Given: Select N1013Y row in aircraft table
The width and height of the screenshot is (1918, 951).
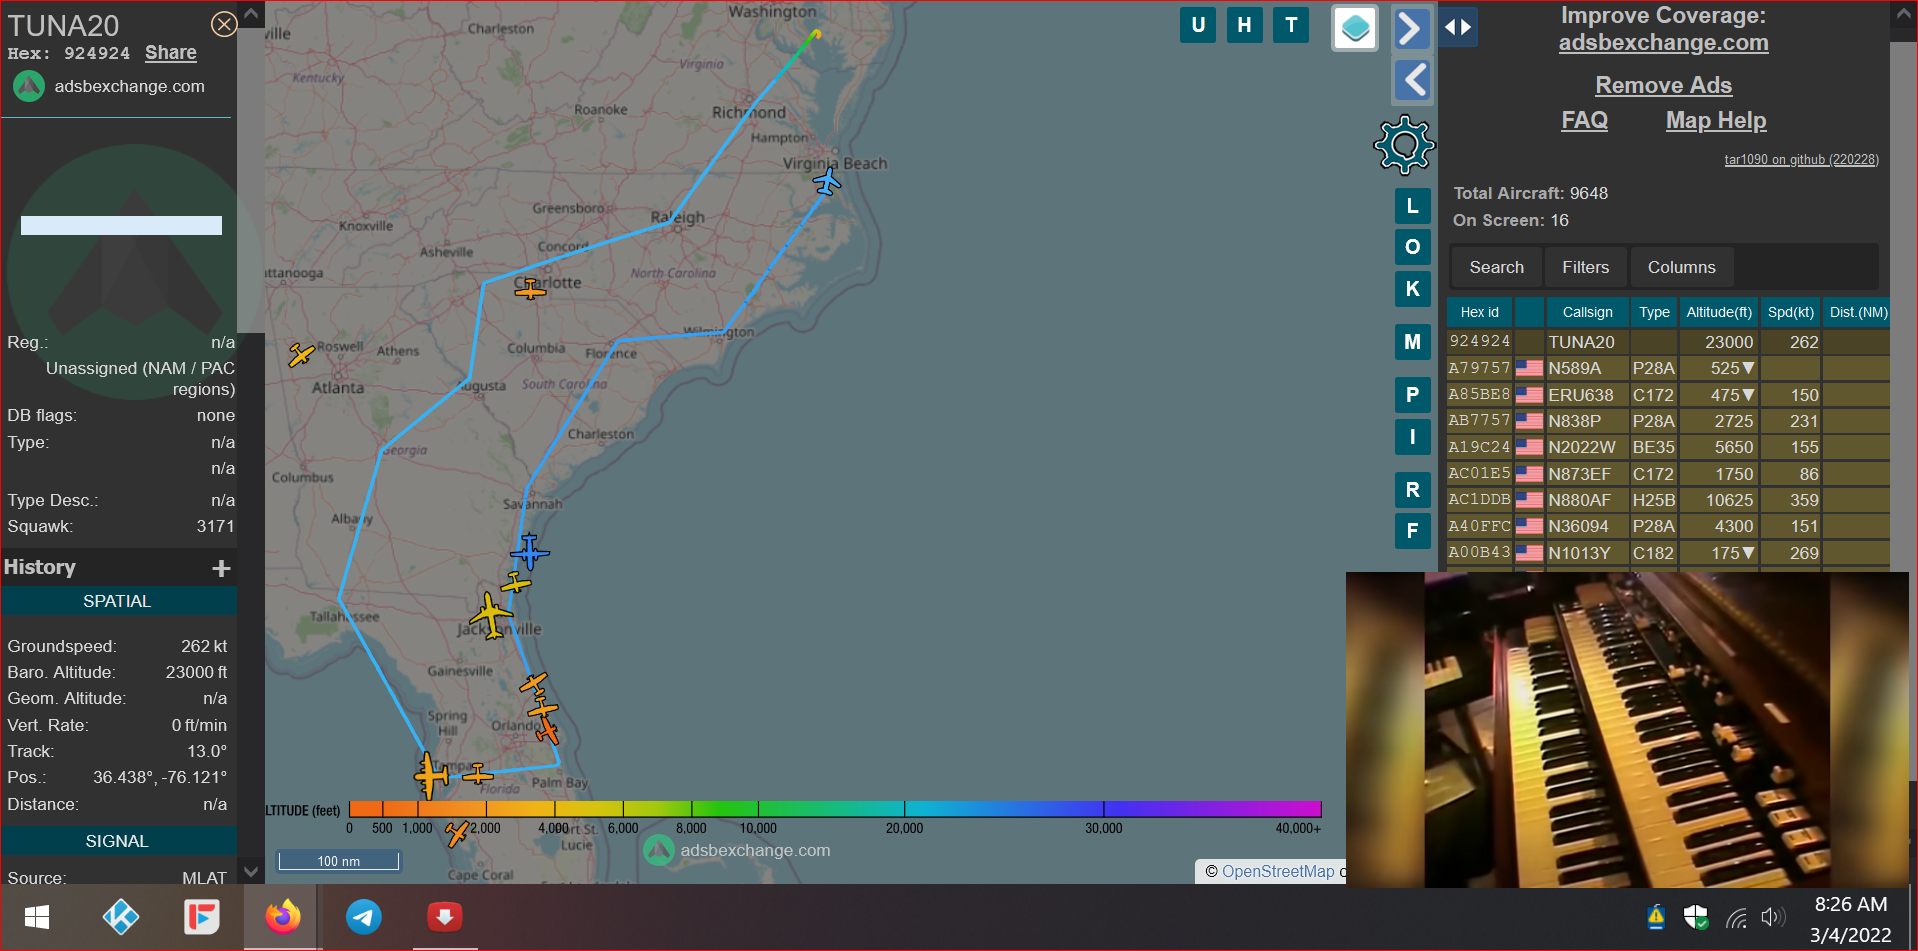Looking at the screenshot, I should point(1668,553).
